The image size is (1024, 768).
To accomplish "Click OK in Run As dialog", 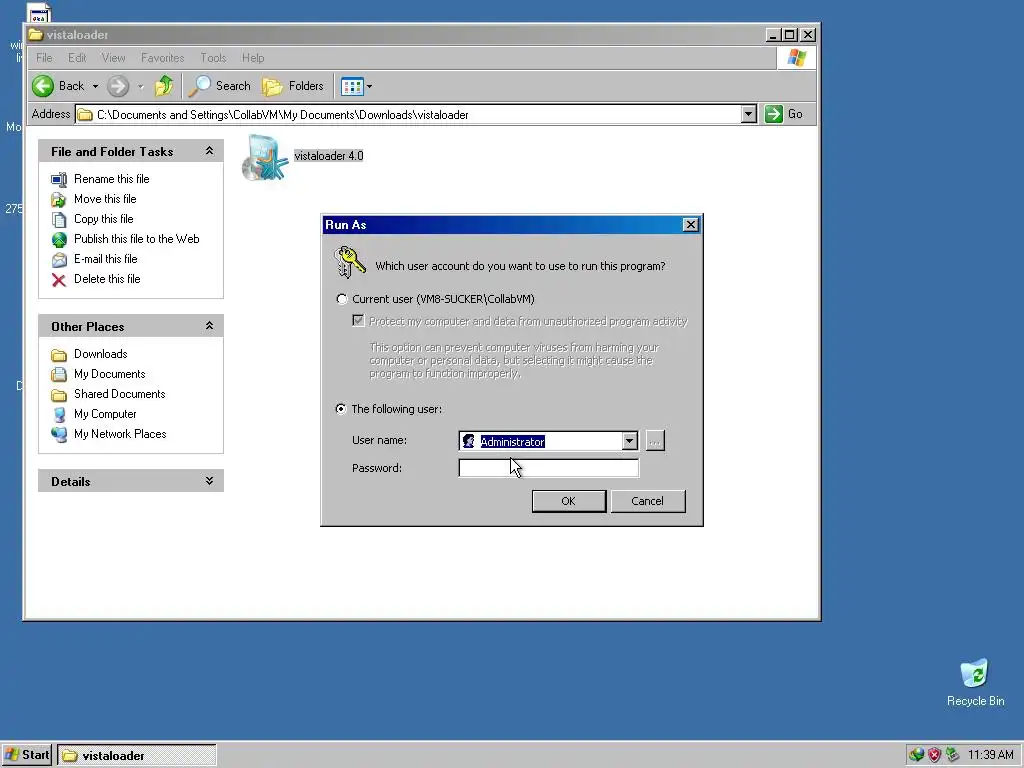I will 569,501.
